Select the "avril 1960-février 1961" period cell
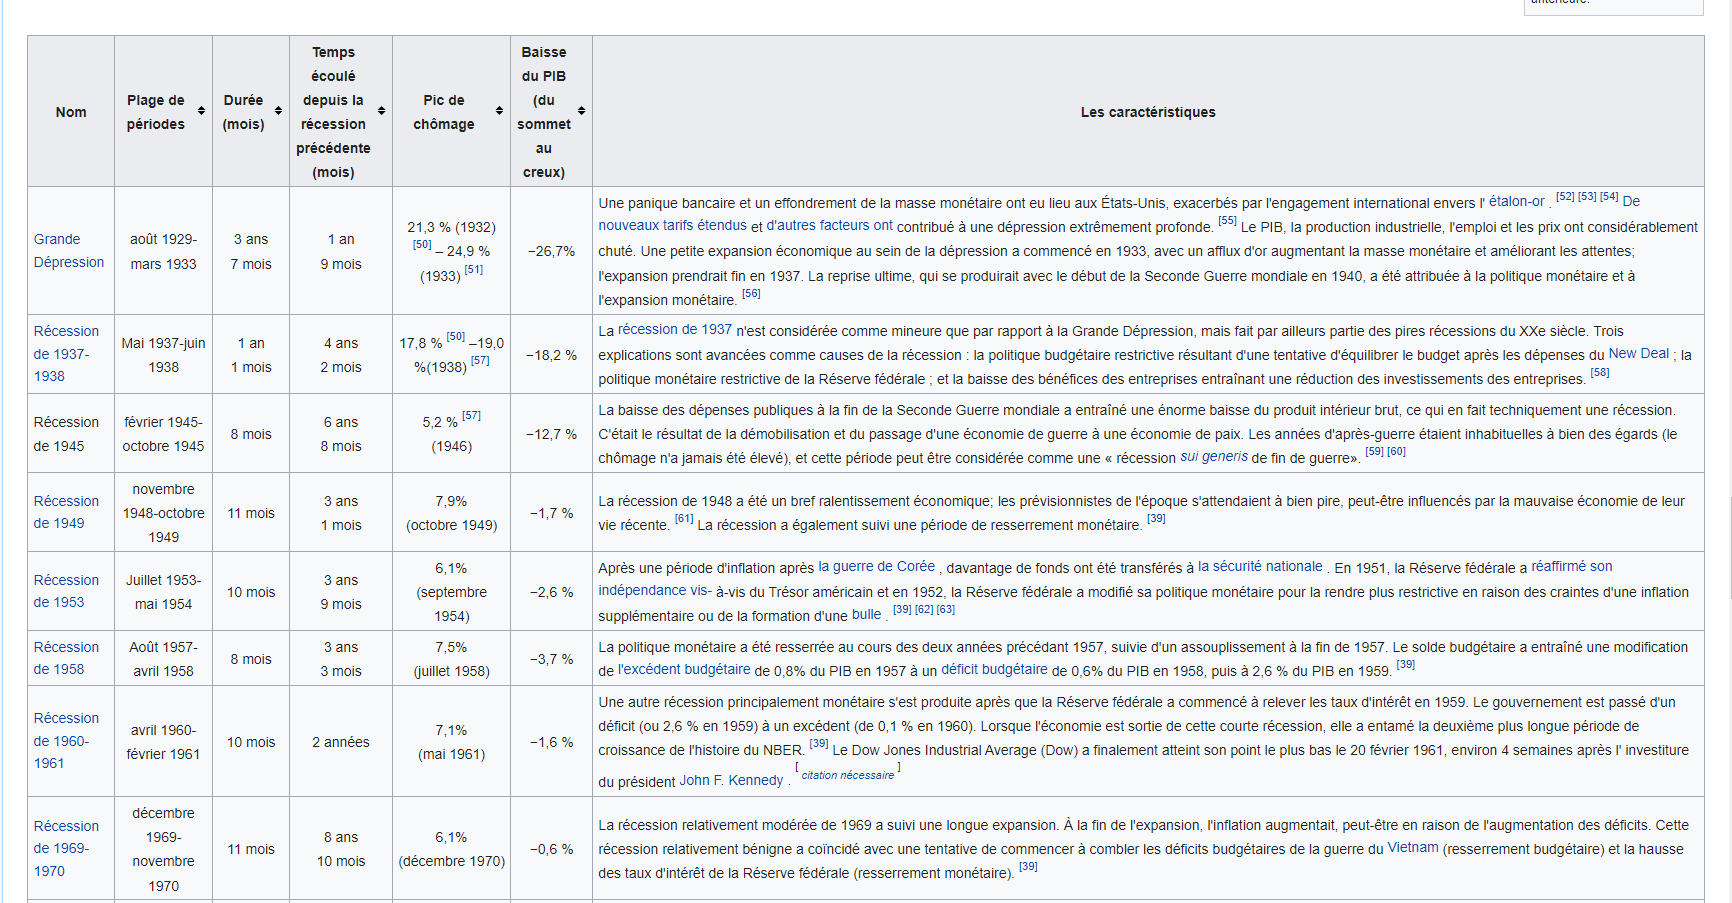The height and width of the screenshot is (903, 1732). coord(163,742)
